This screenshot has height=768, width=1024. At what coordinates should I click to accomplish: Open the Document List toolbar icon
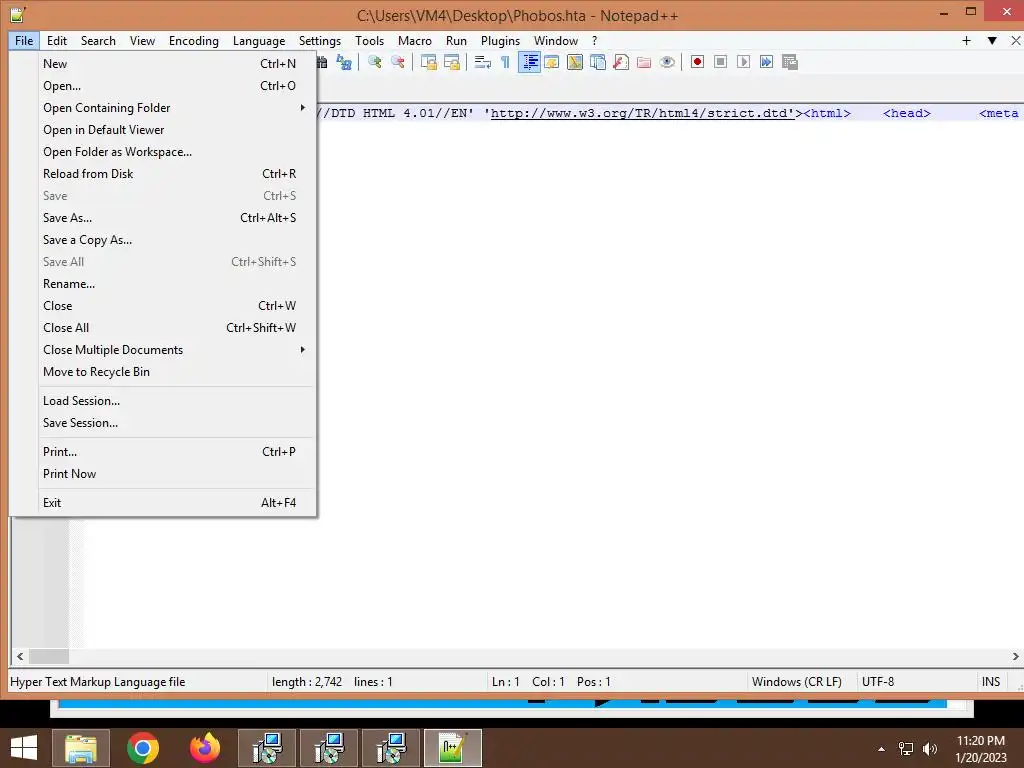tap(598, 62)
